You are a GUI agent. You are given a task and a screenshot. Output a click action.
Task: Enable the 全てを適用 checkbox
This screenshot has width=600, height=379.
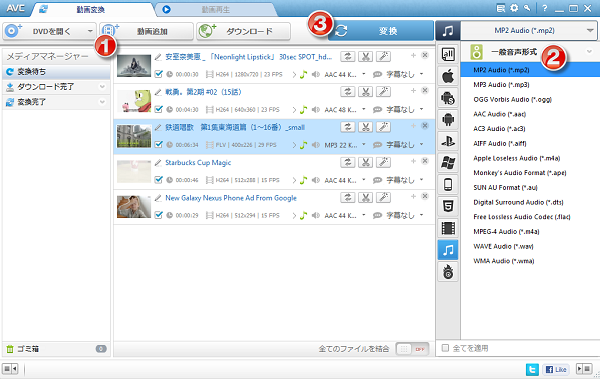(445, 348)
